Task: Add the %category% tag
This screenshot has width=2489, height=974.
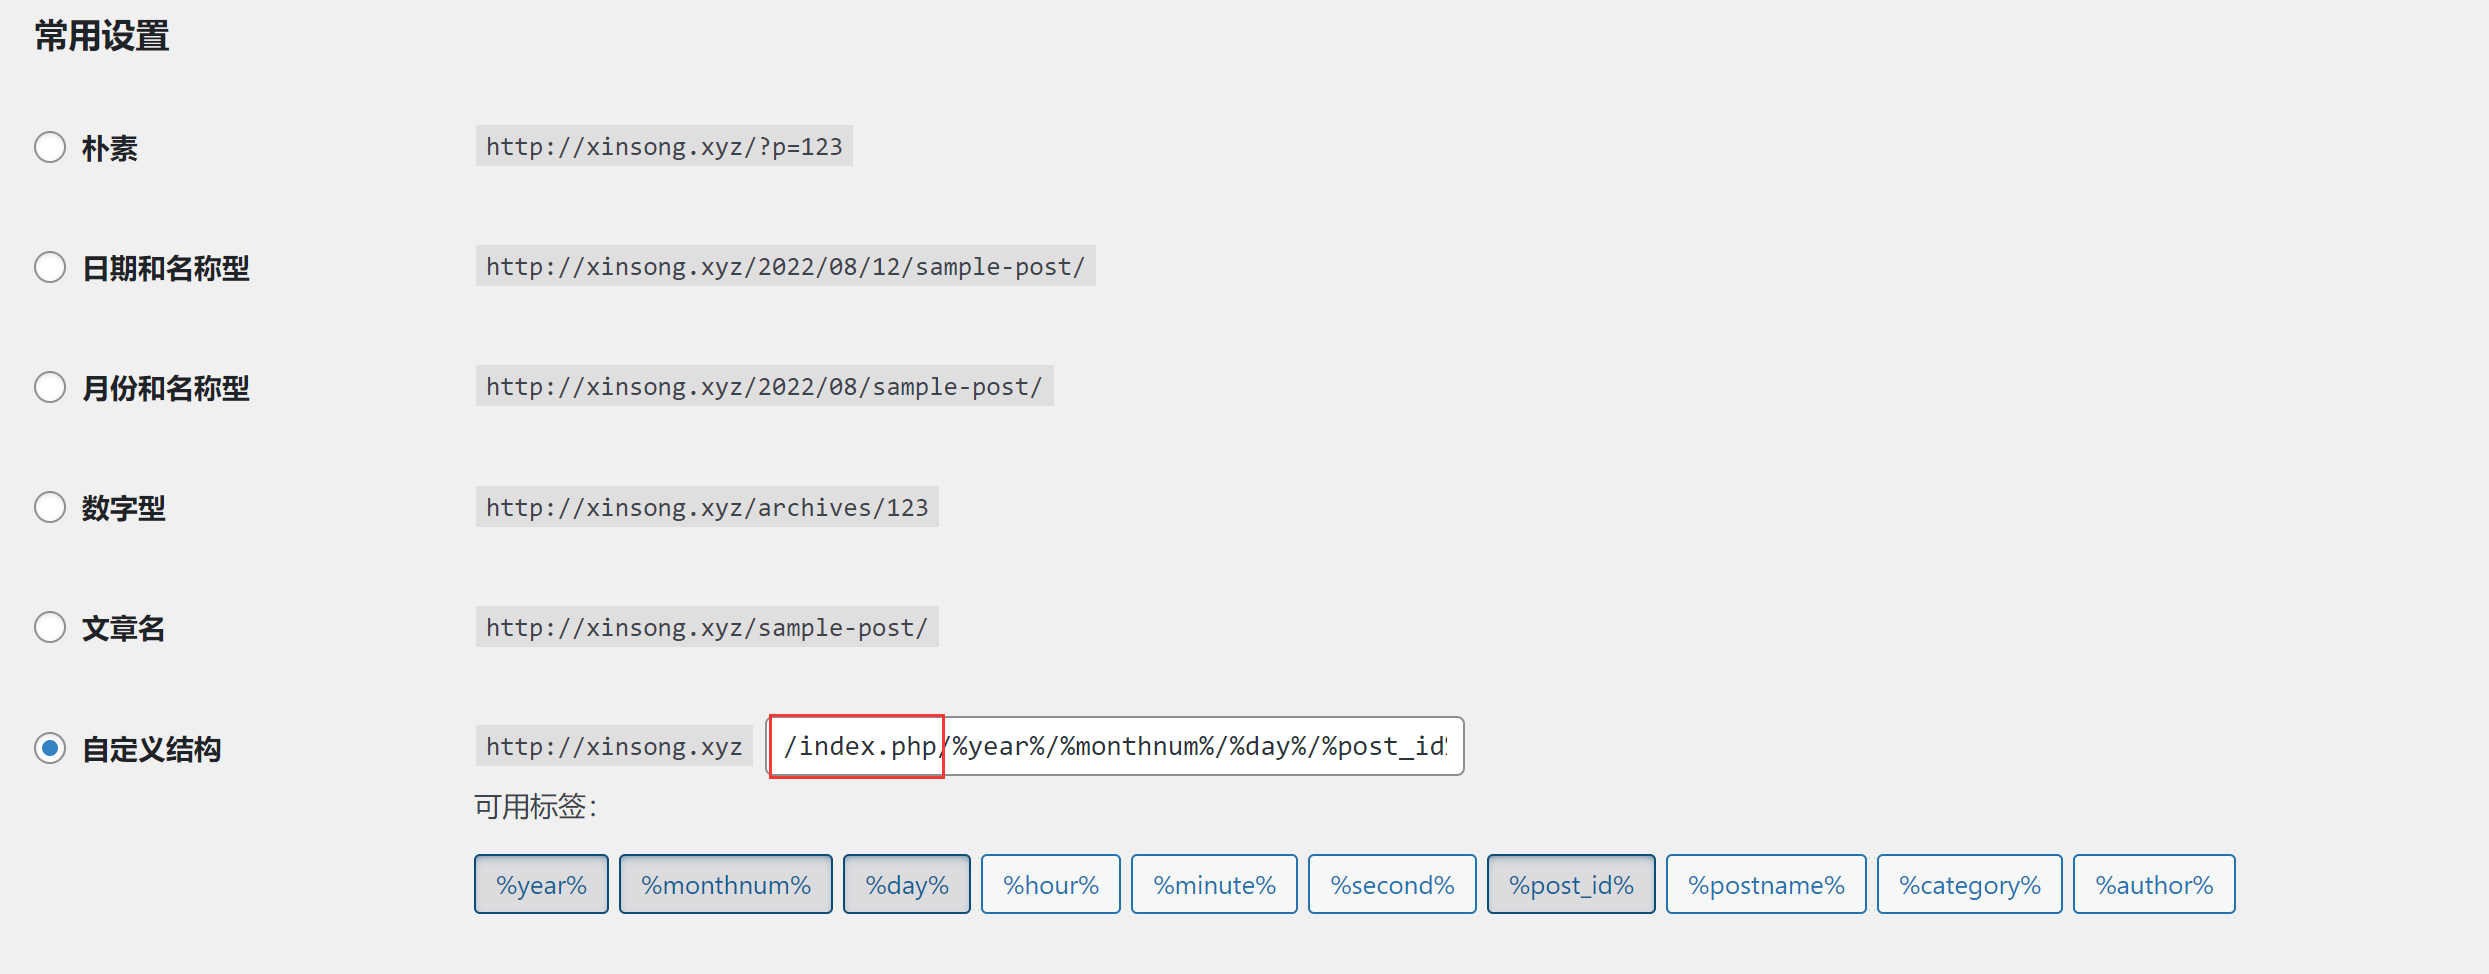Action: [x=1970, y=884]
